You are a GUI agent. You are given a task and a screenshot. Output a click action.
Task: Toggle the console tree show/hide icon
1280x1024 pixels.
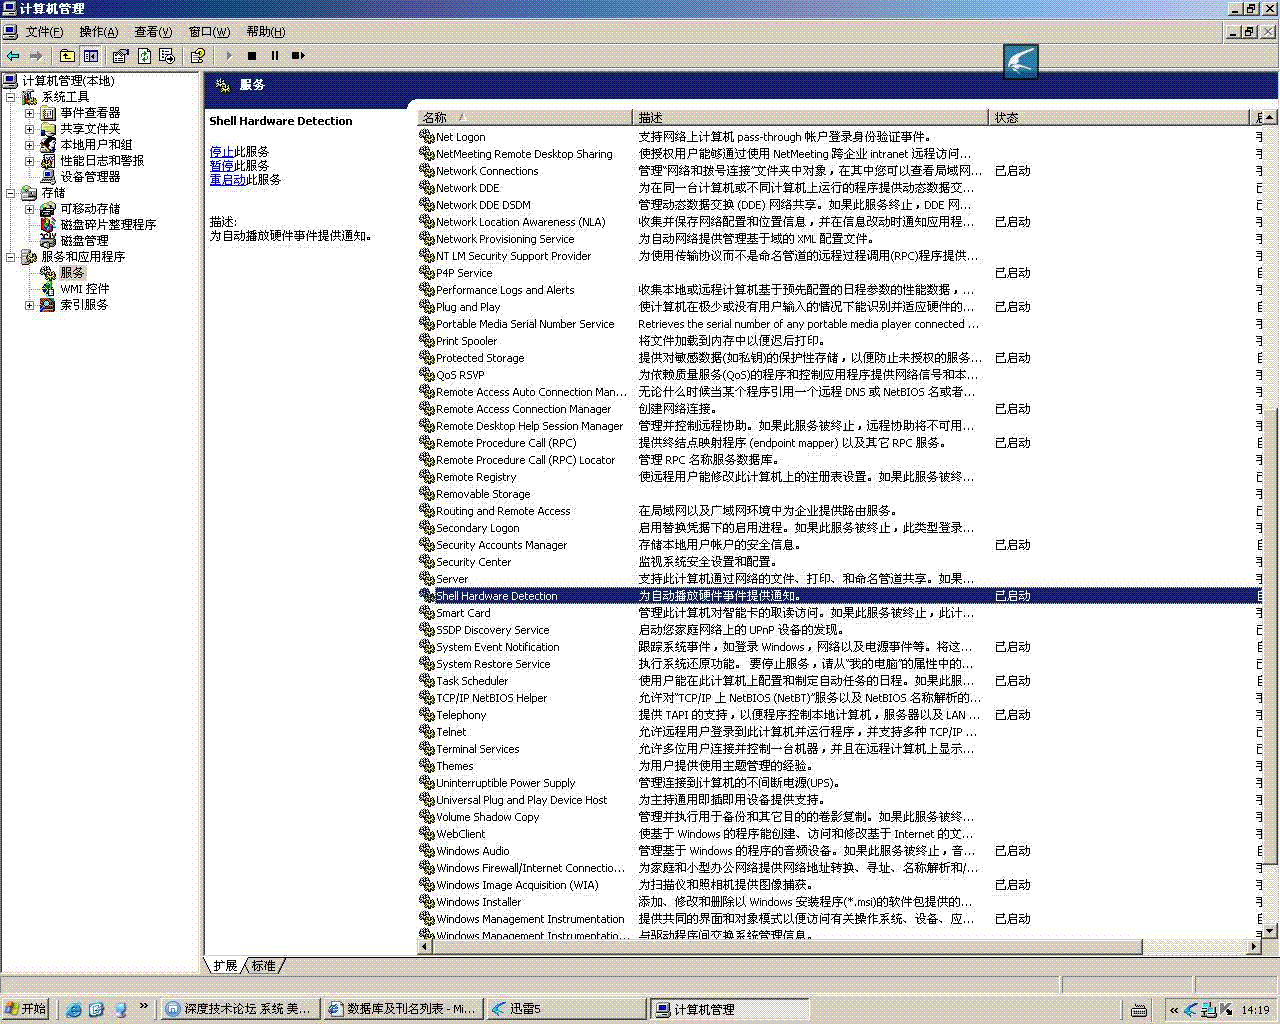coord(91,56)
